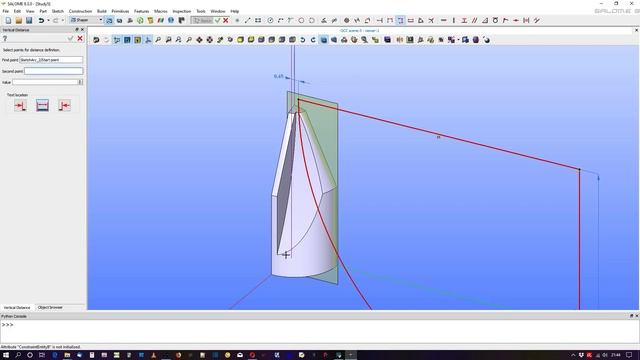Click rotate clockwise icon in viewer toolbar

click(x=313, y=40)
